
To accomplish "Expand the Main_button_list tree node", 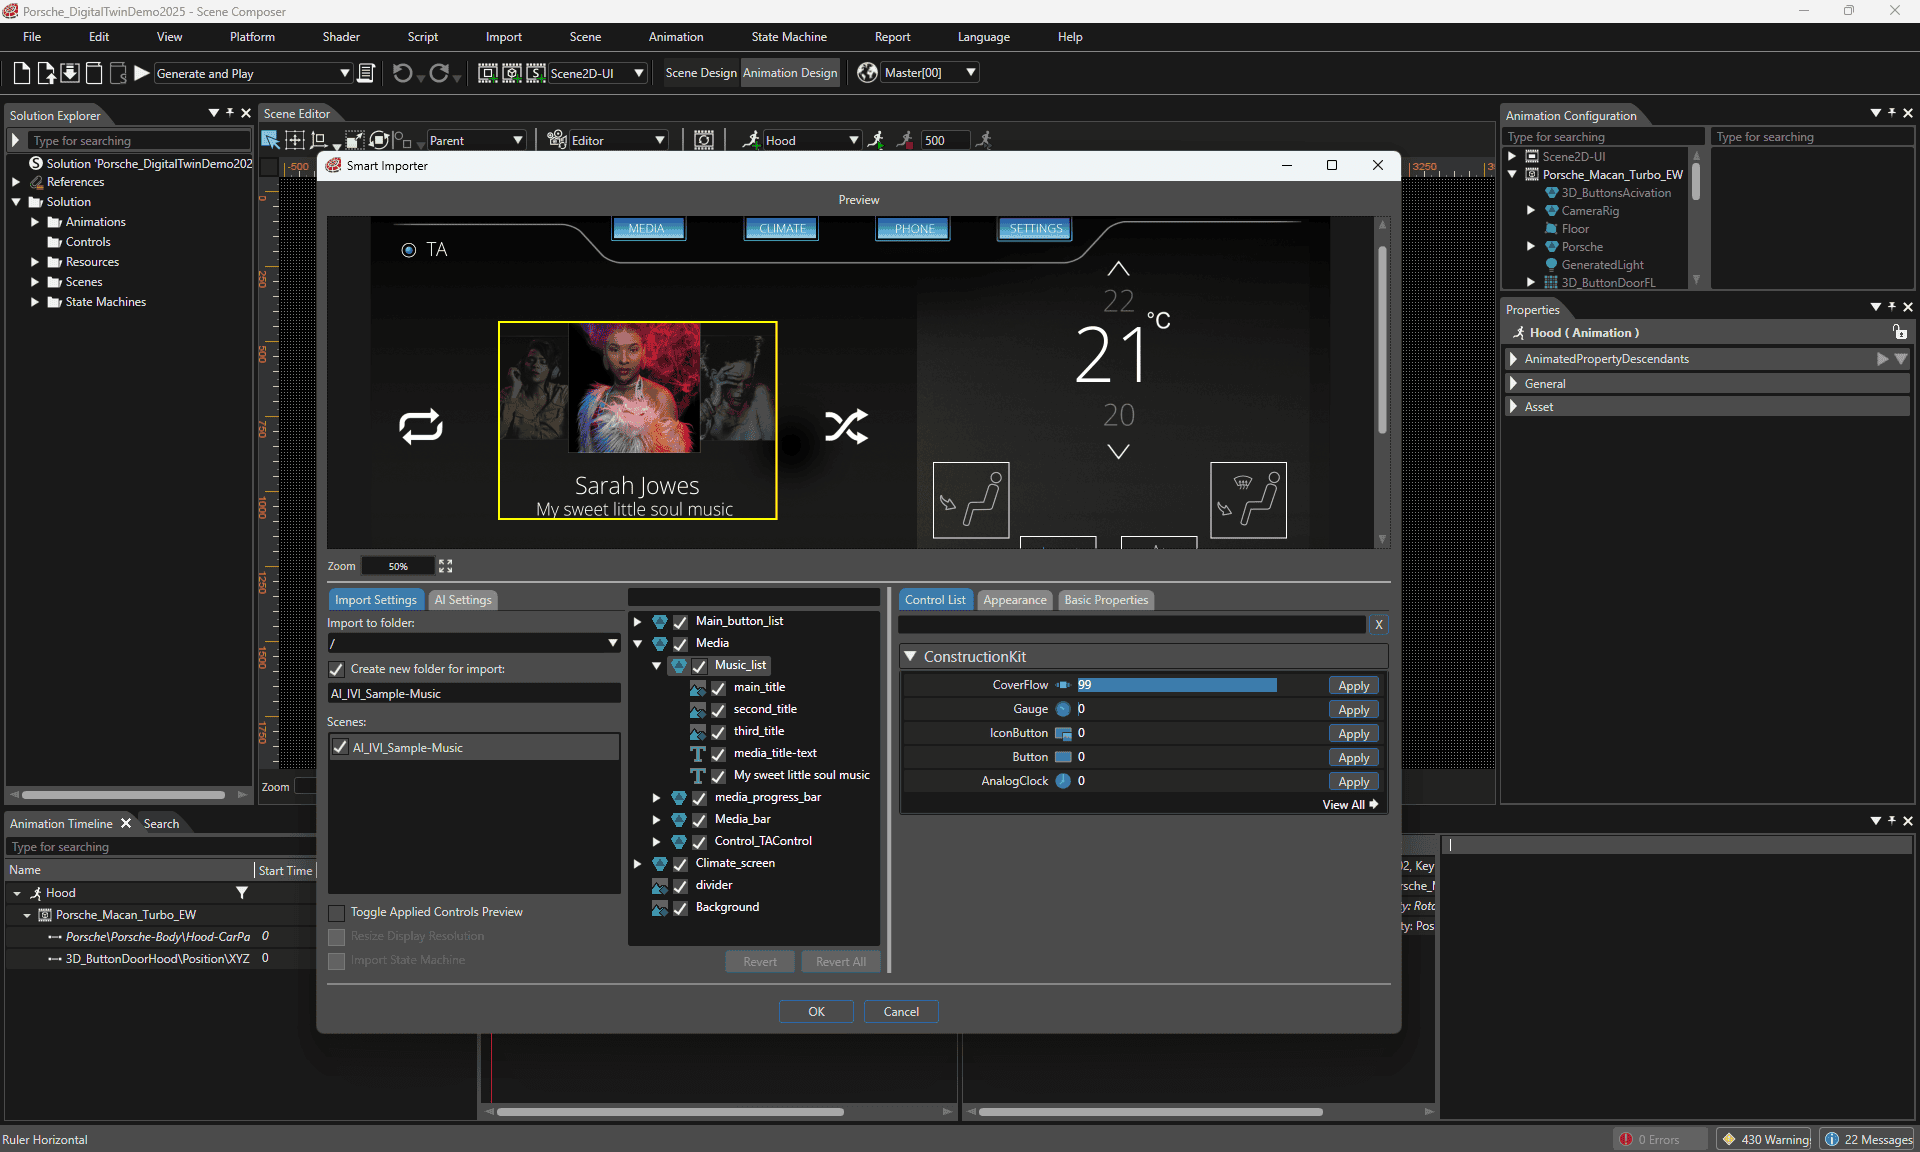I will pyautogui.click(x=637, y=621).
